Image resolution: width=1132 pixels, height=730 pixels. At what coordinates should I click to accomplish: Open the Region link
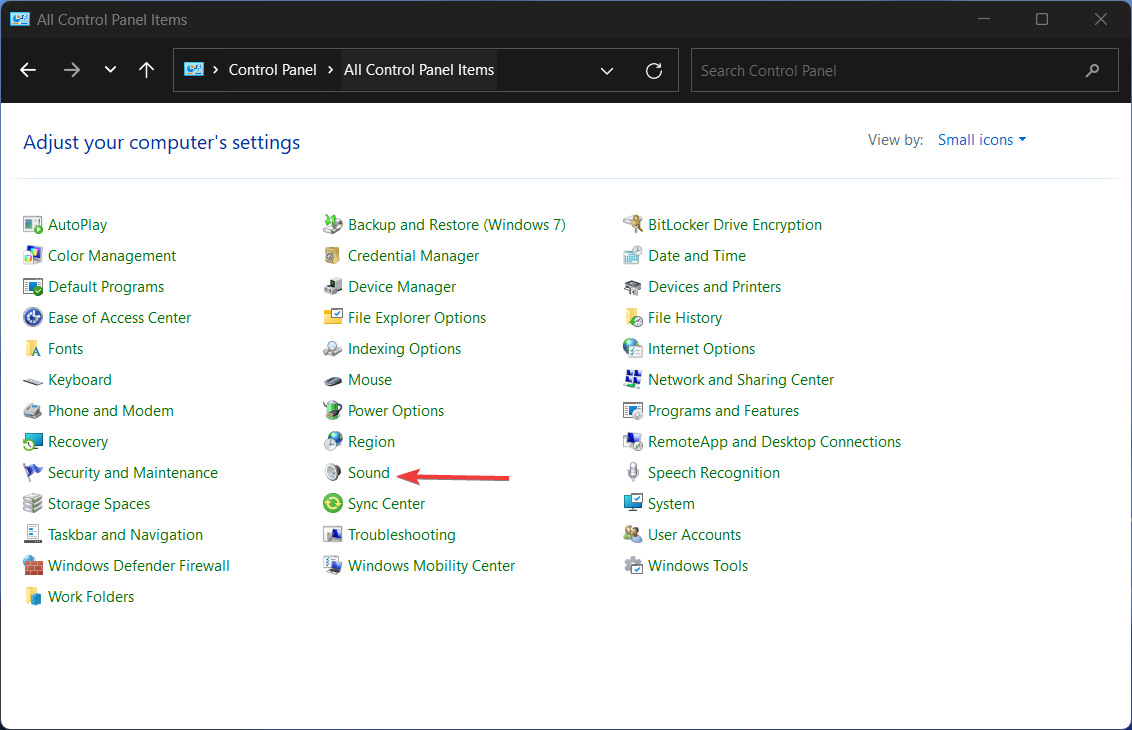tap(371, 442)
